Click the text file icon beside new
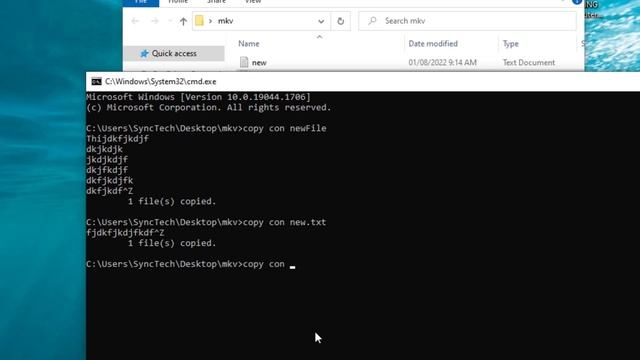The width and height of the screenshot is (640, 360). [x=244, y=62]
